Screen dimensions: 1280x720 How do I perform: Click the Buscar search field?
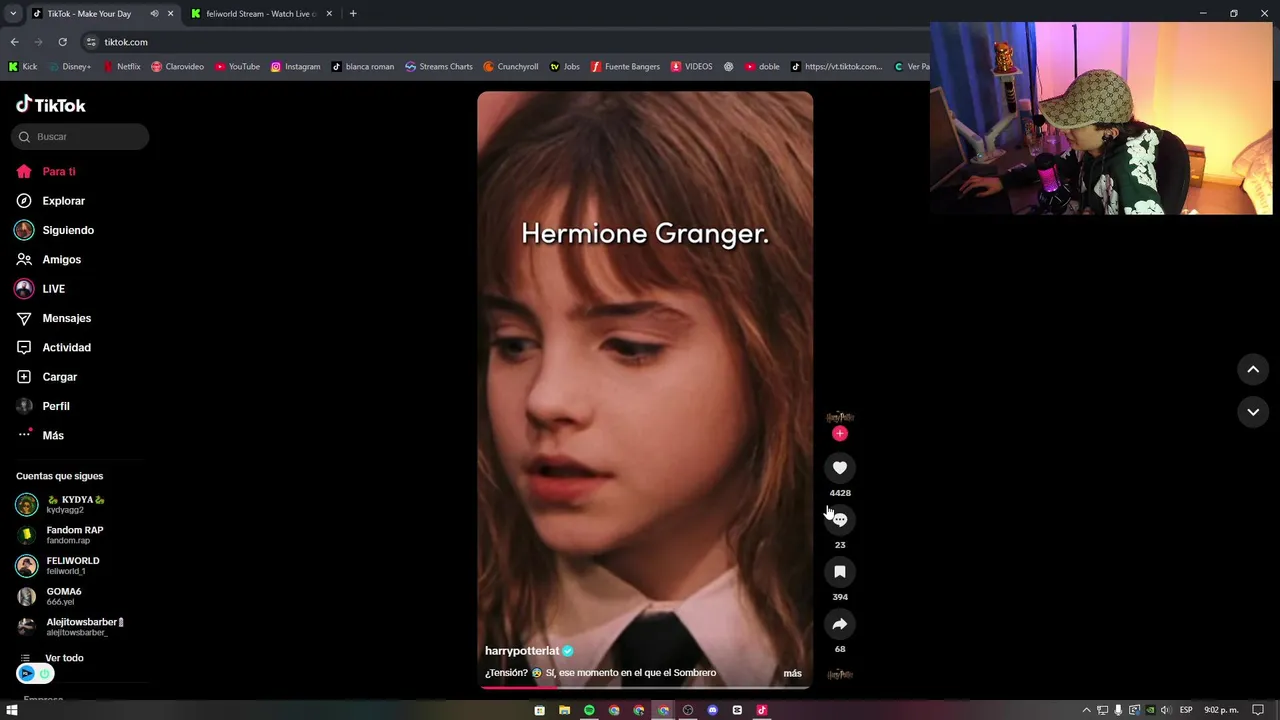coord(80,137)
